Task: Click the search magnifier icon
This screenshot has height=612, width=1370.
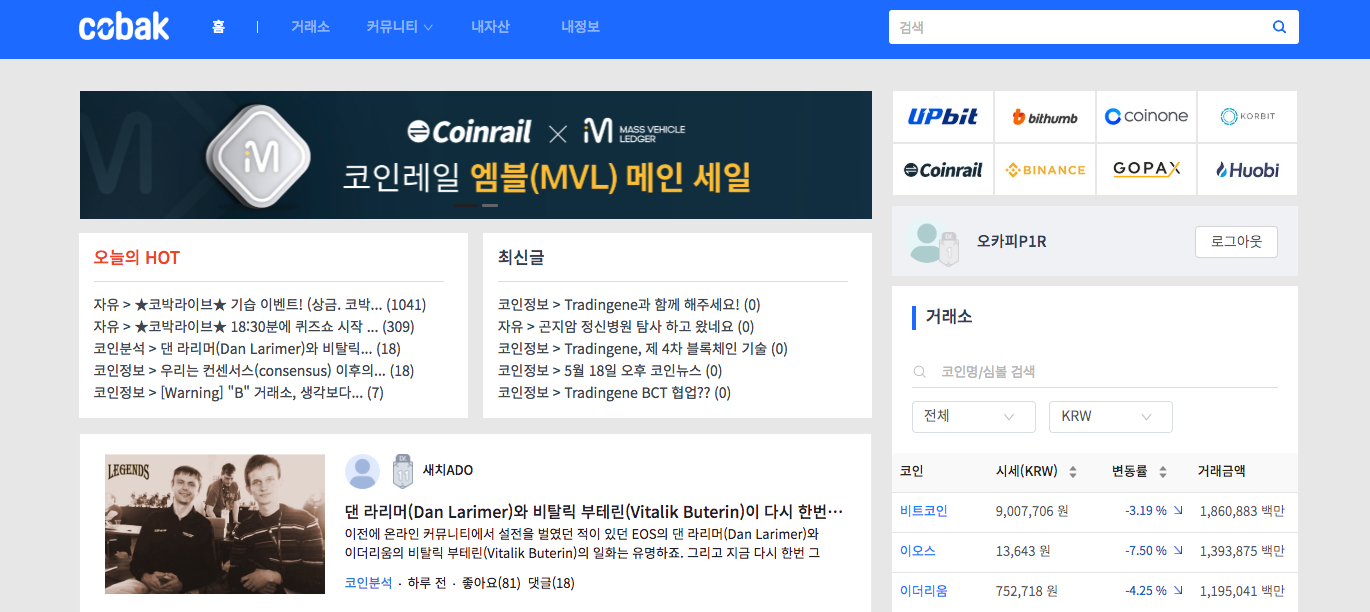Action: [1279, 27]
